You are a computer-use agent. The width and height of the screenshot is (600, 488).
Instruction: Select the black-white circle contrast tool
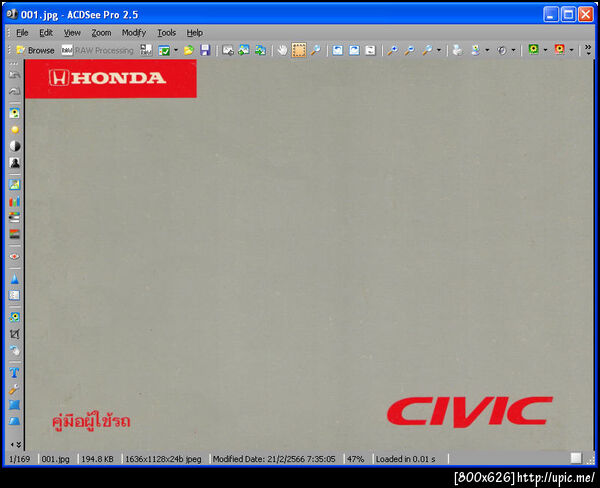[15, 146]
